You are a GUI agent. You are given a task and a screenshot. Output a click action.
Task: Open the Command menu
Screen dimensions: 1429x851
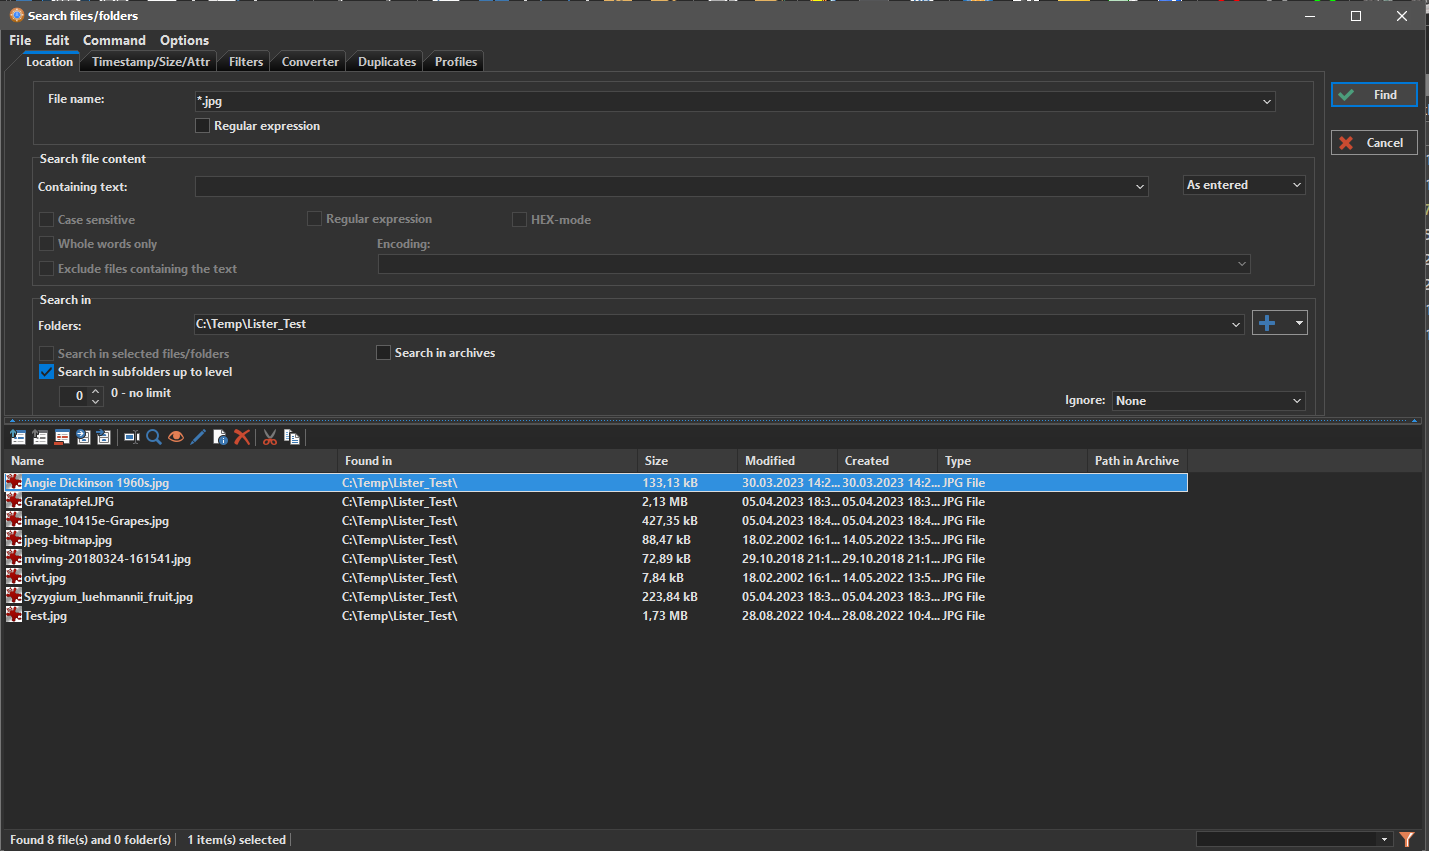pyautogui.click(x=114, y=40)
